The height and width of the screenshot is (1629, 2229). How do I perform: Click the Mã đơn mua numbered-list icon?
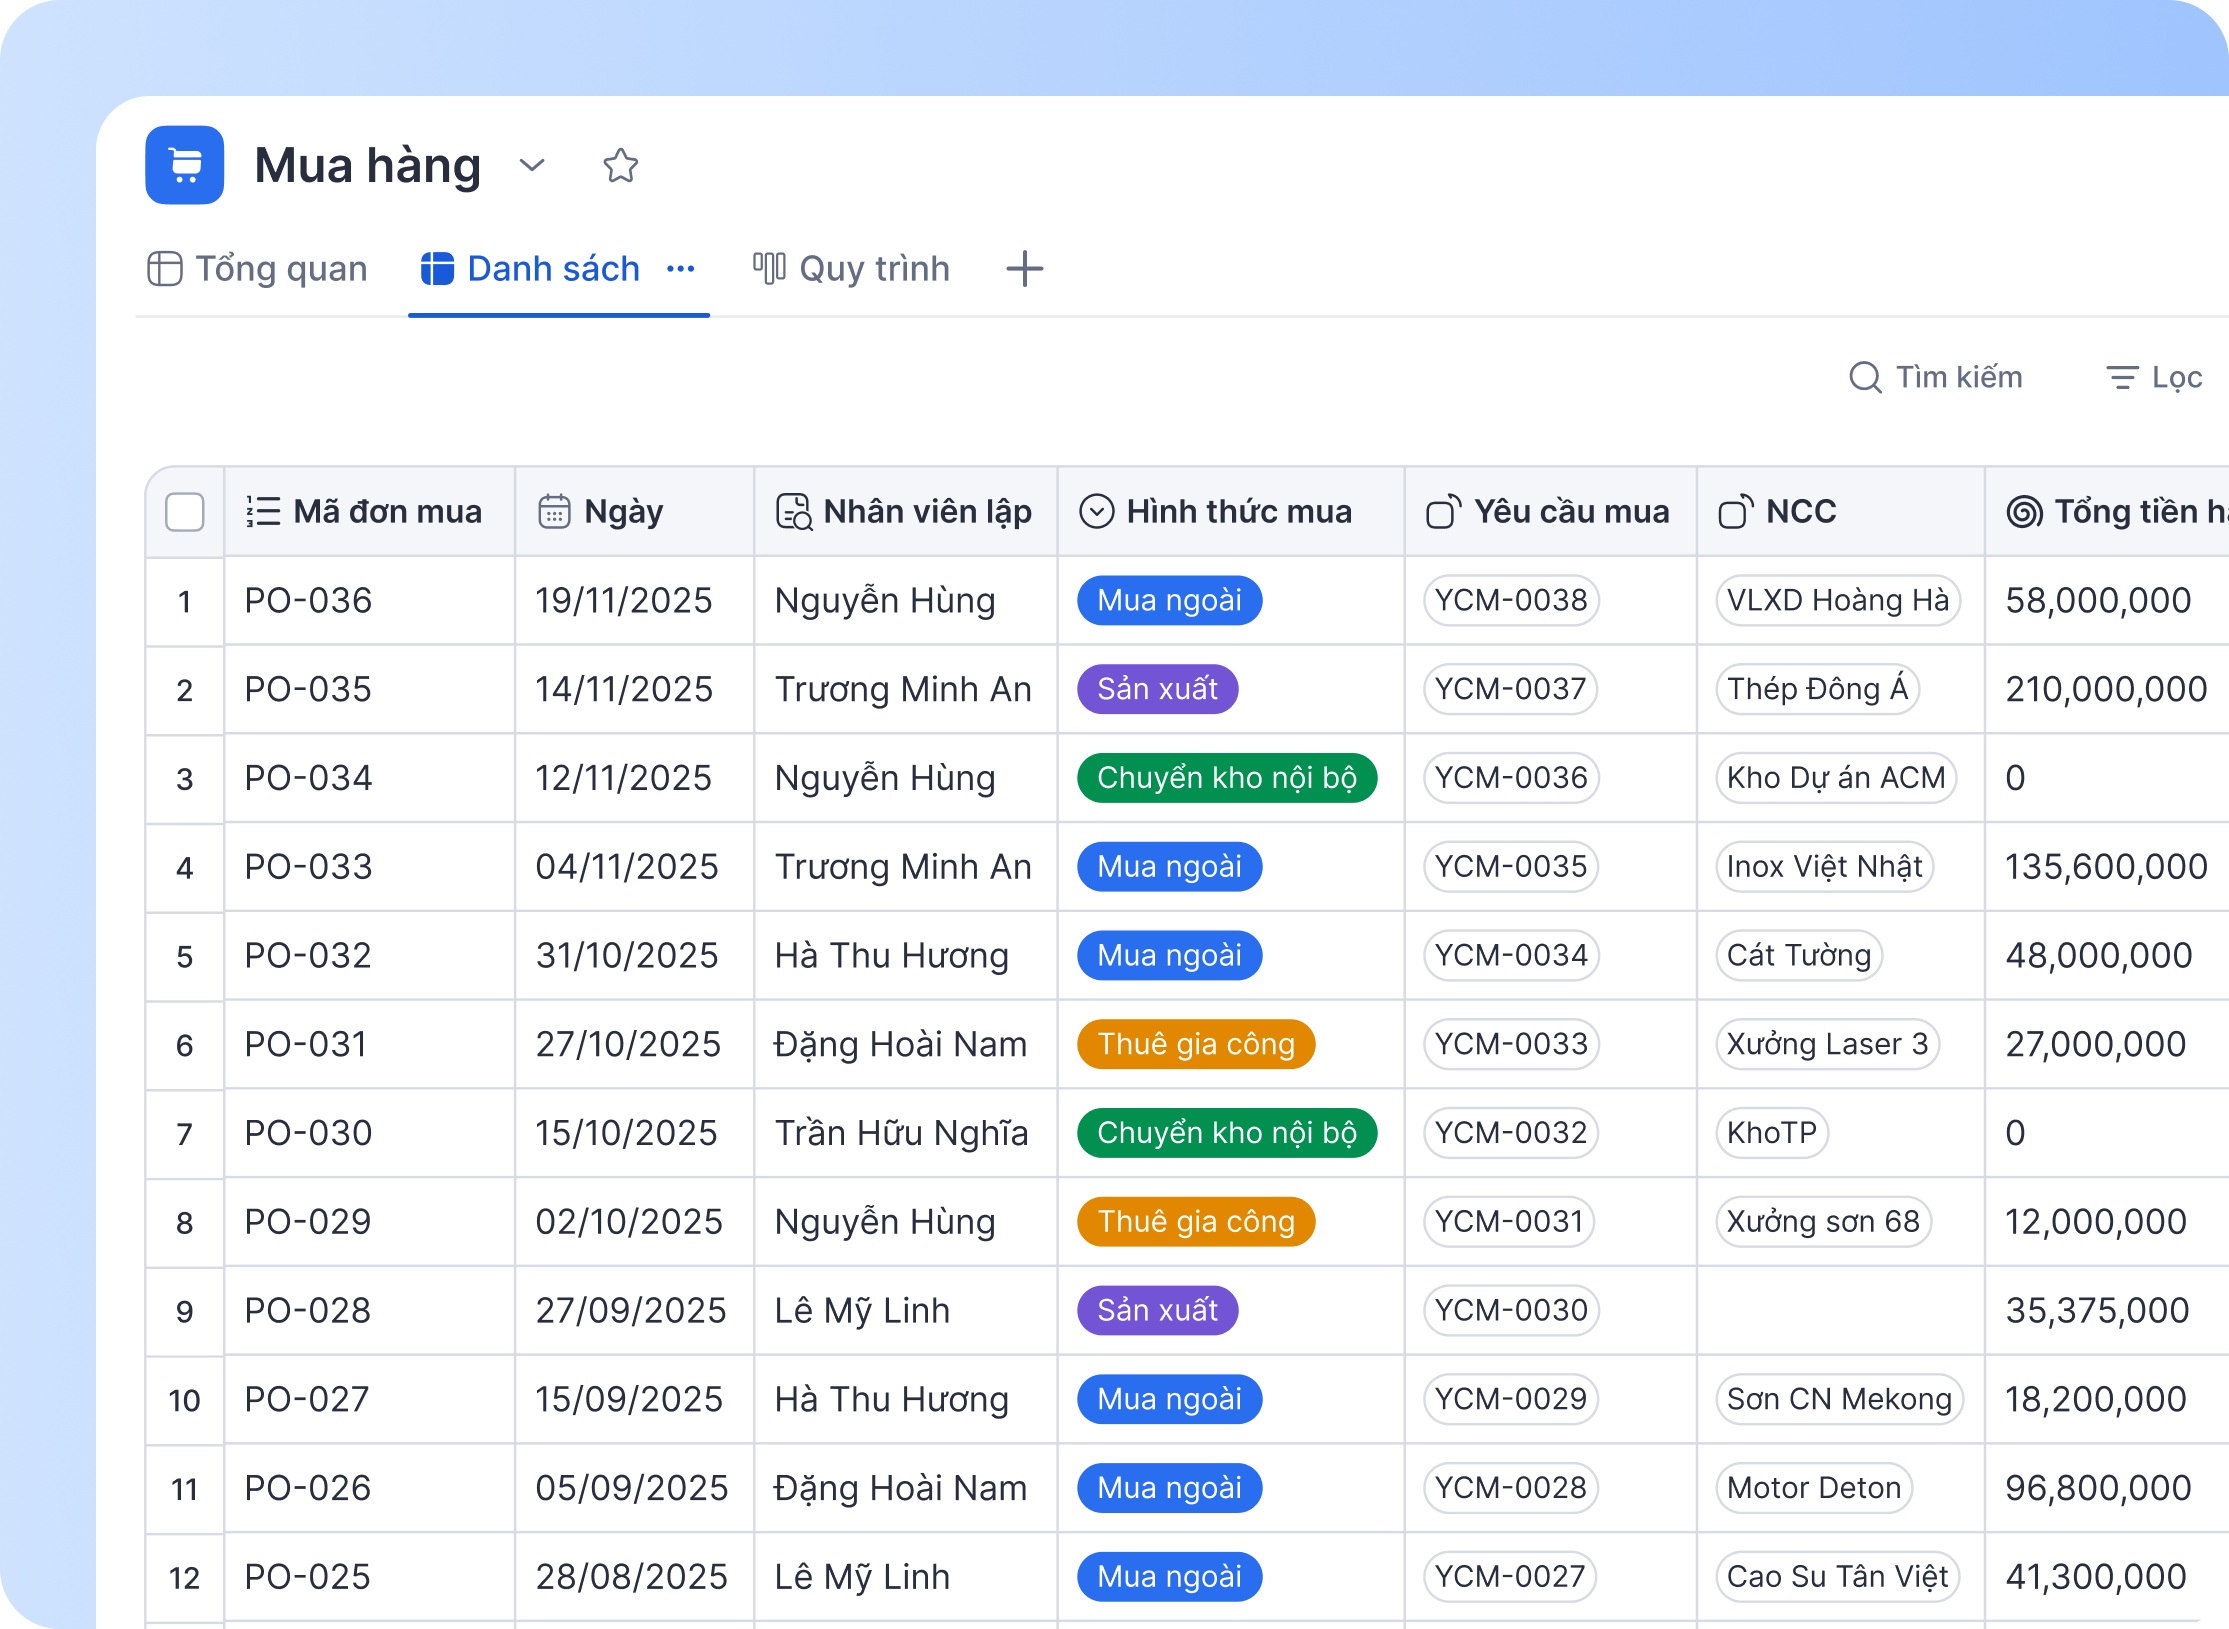[x=263, y=512]
